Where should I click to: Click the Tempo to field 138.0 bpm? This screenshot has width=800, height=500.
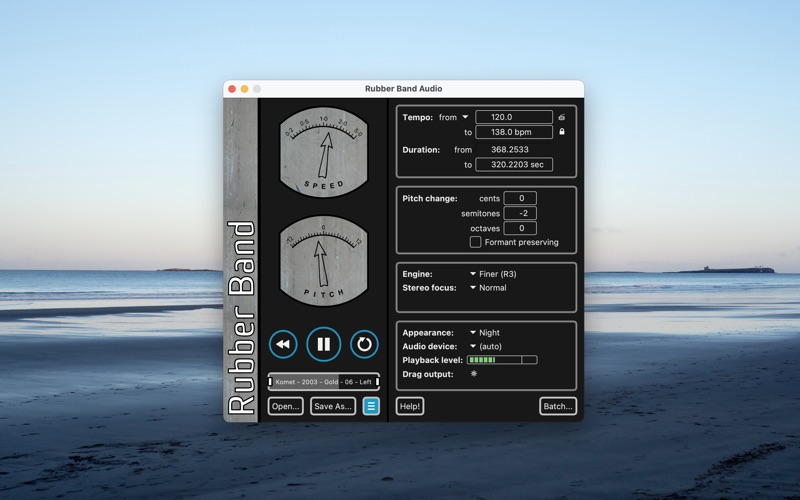pyautogui.click(x=514, y=132)
